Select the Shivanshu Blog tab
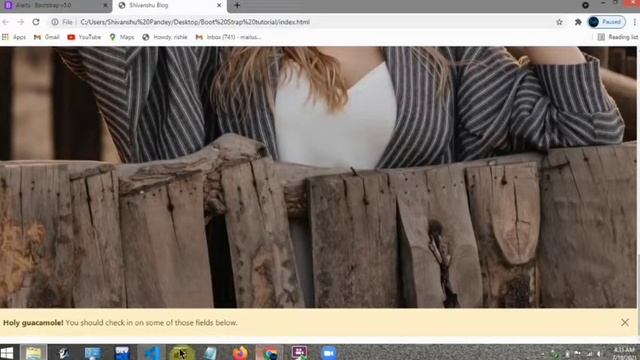The width and height of the screenshot is (640, 360). 169,6
